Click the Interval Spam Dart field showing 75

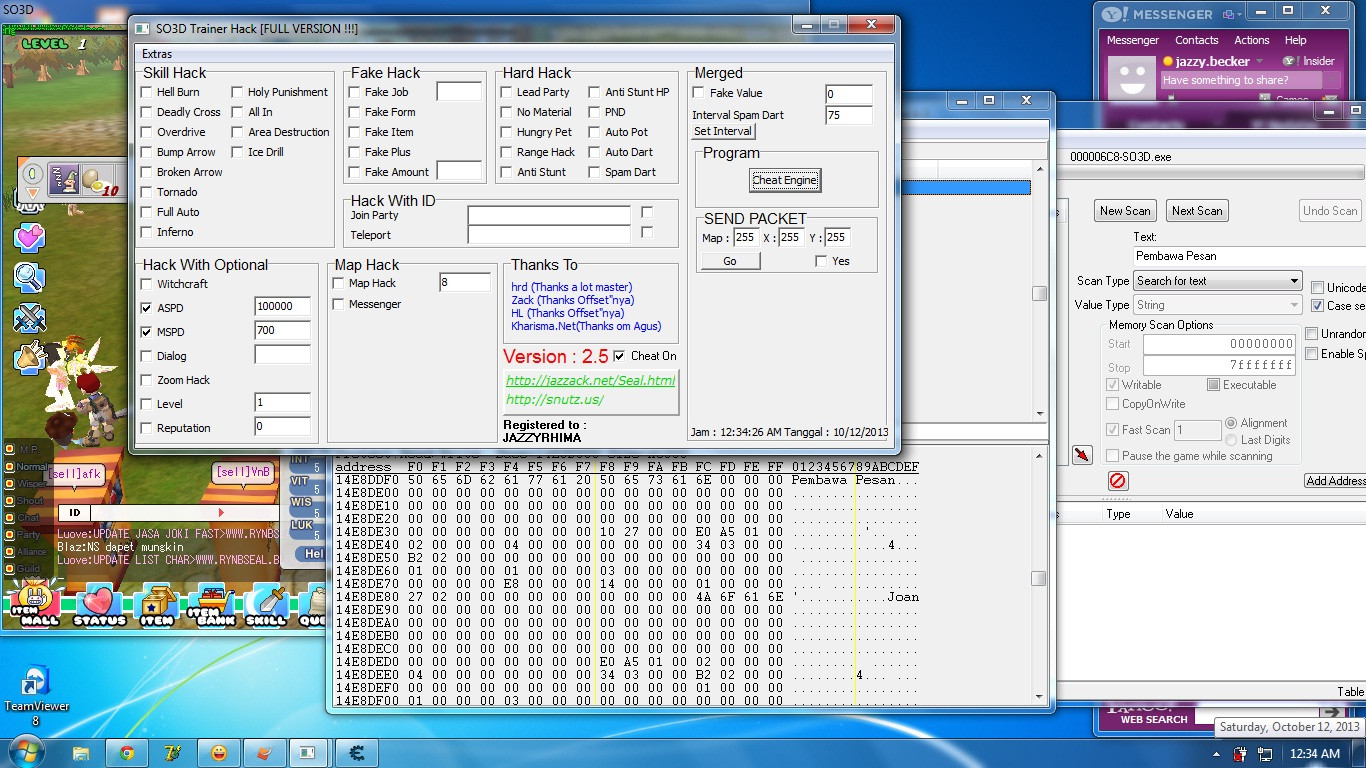point(849,115)
